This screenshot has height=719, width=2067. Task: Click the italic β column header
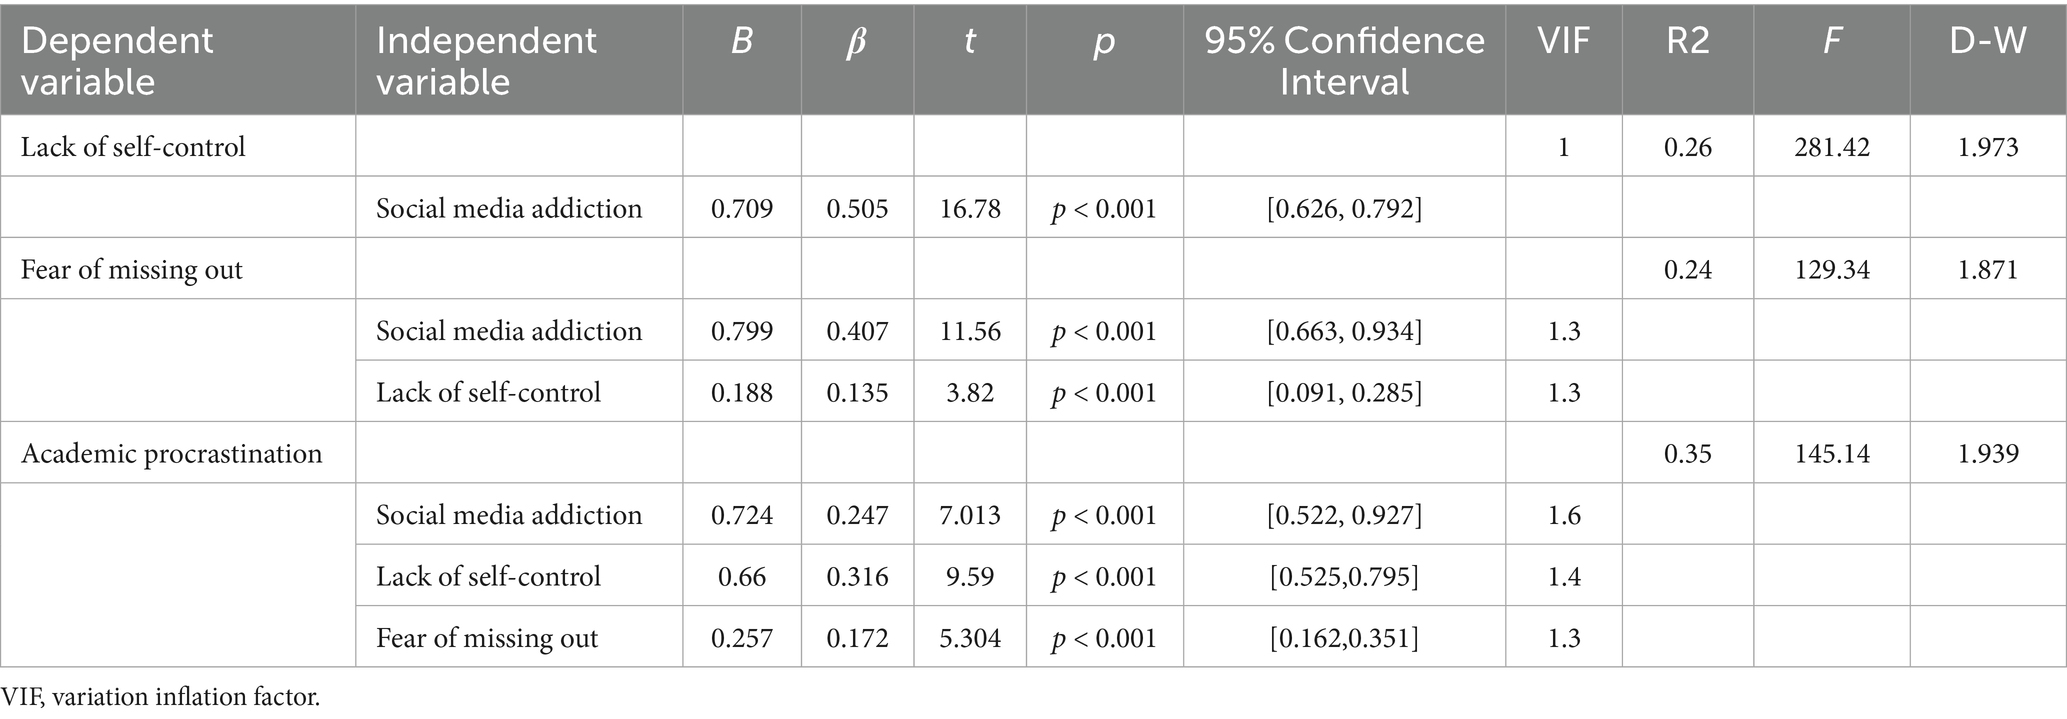(856, 43)
